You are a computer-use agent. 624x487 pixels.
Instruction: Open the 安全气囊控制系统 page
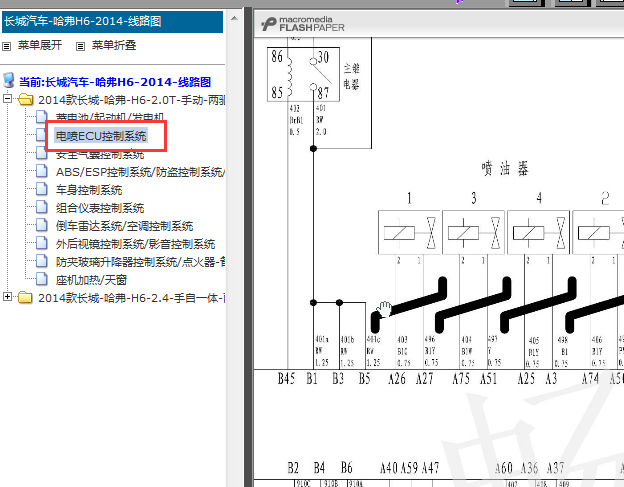point(100,154)
